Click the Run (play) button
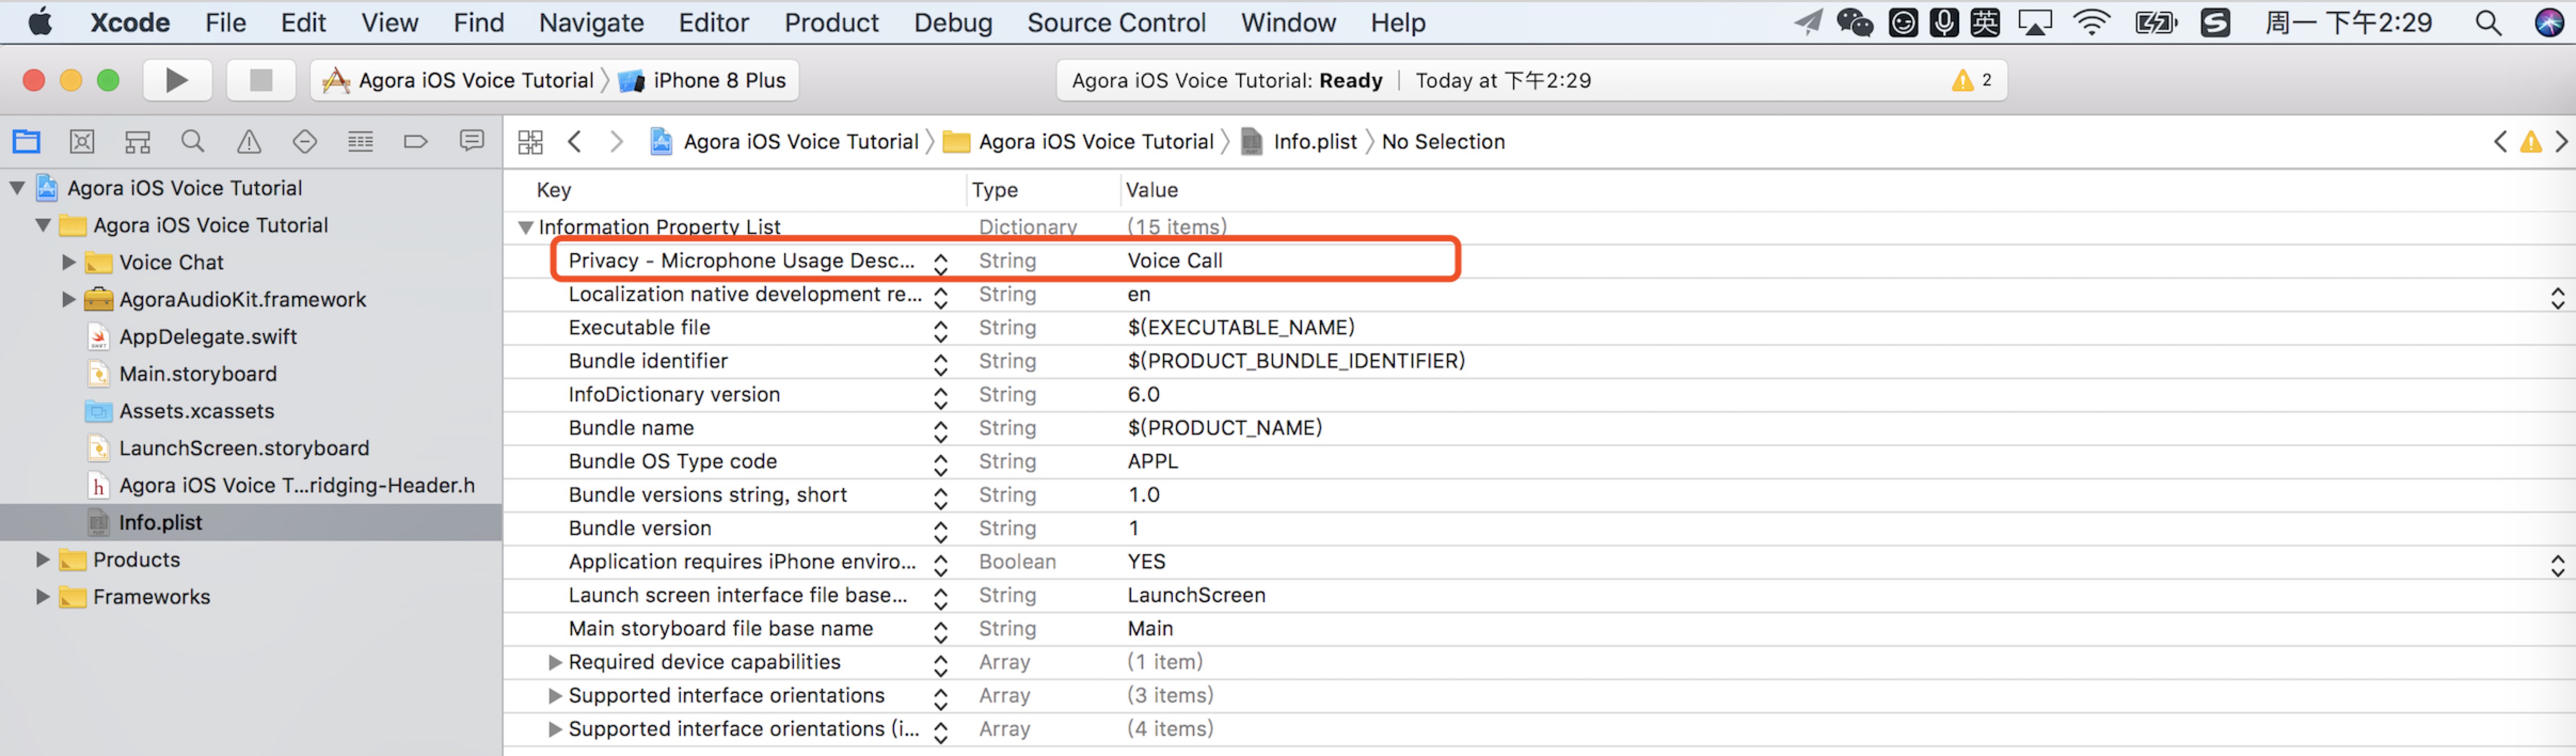The height and width of the screenshot is (756, 2576). coord(177,80)
